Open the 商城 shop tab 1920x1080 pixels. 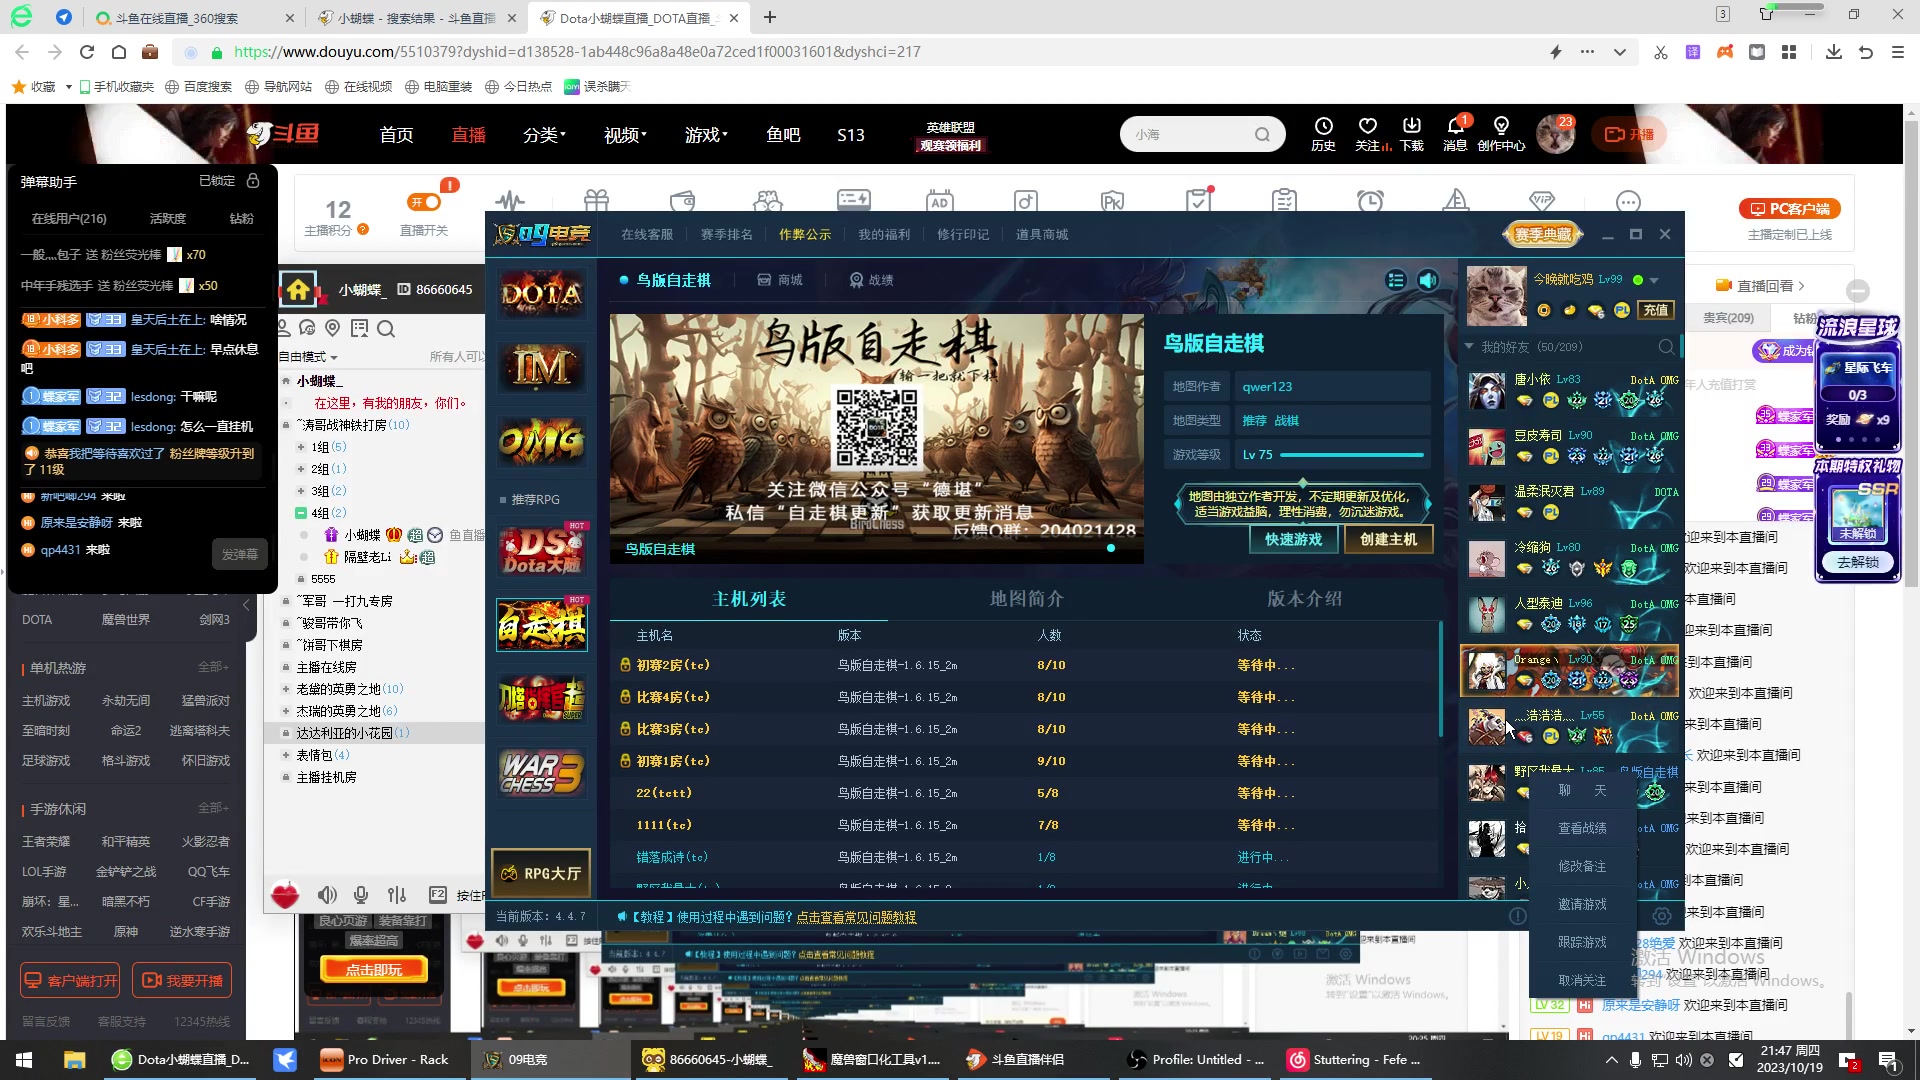[x=780, y=280]
